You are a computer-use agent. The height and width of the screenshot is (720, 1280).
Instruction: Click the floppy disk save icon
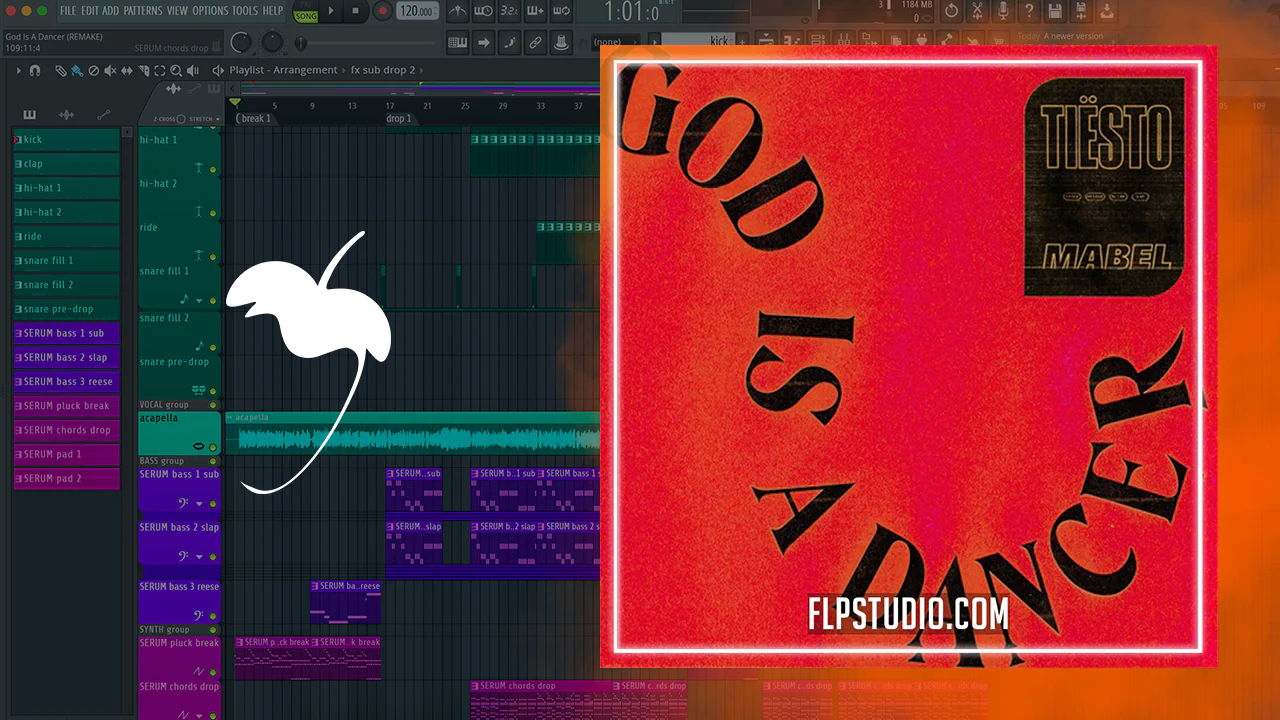coord(1055,11)
